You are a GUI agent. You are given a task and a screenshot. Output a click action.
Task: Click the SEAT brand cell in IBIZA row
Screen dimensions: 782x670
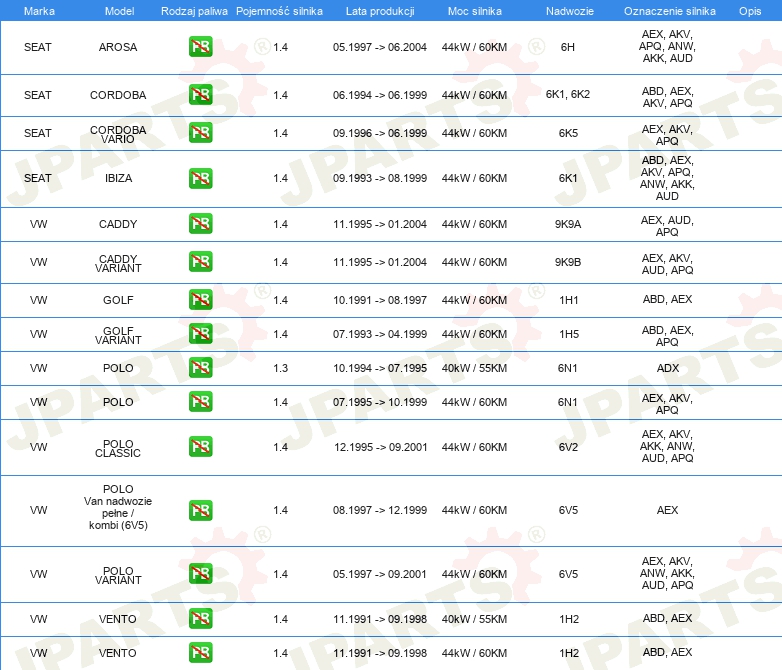[x=38, y=178]
